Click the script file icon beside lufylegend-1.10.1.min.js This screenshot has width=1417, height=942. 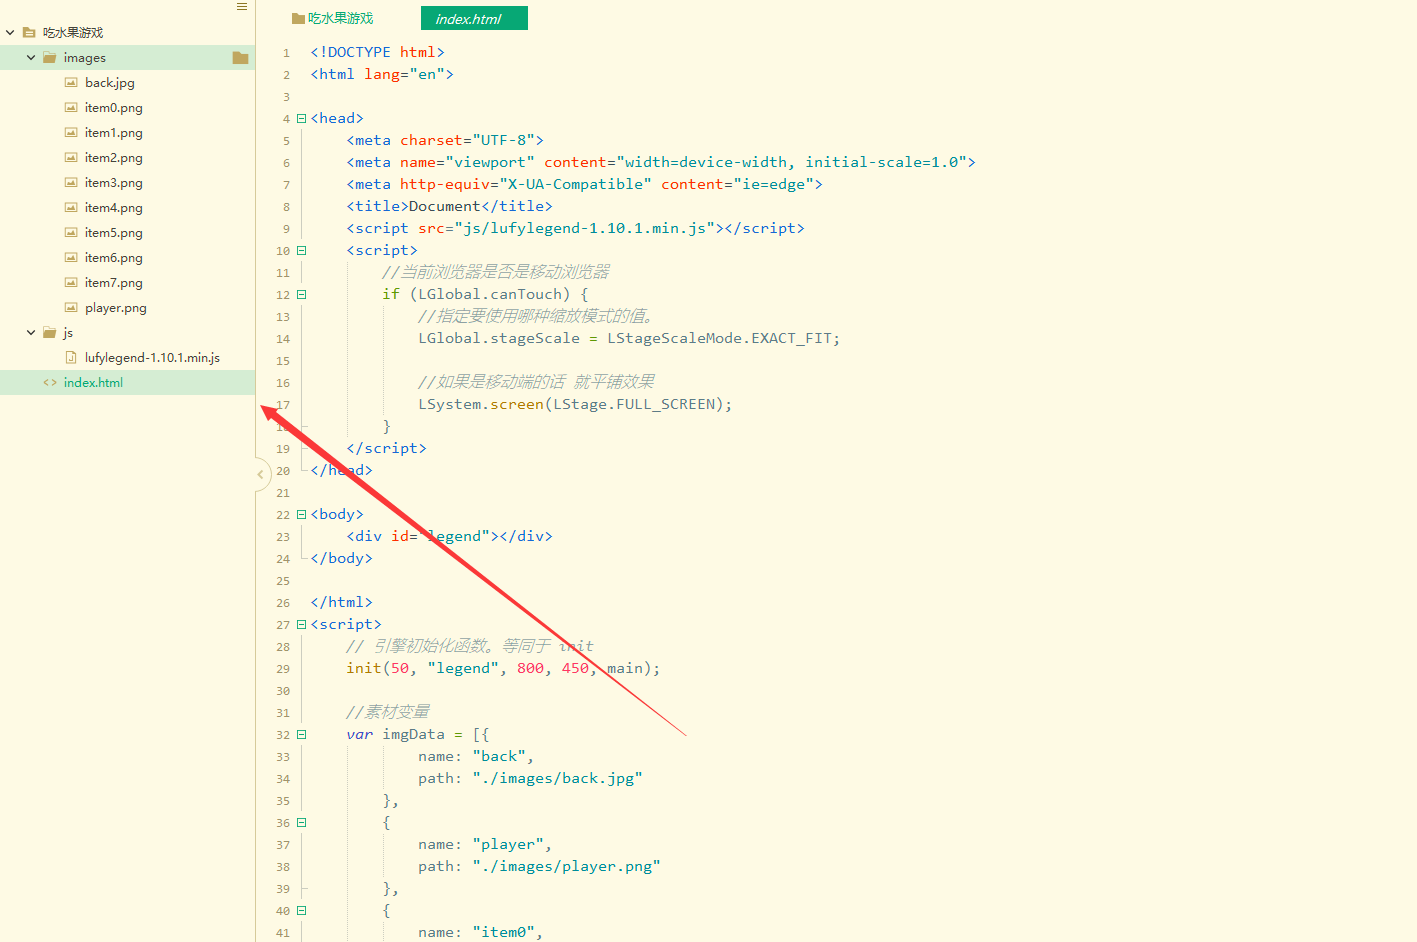(71, 358)
